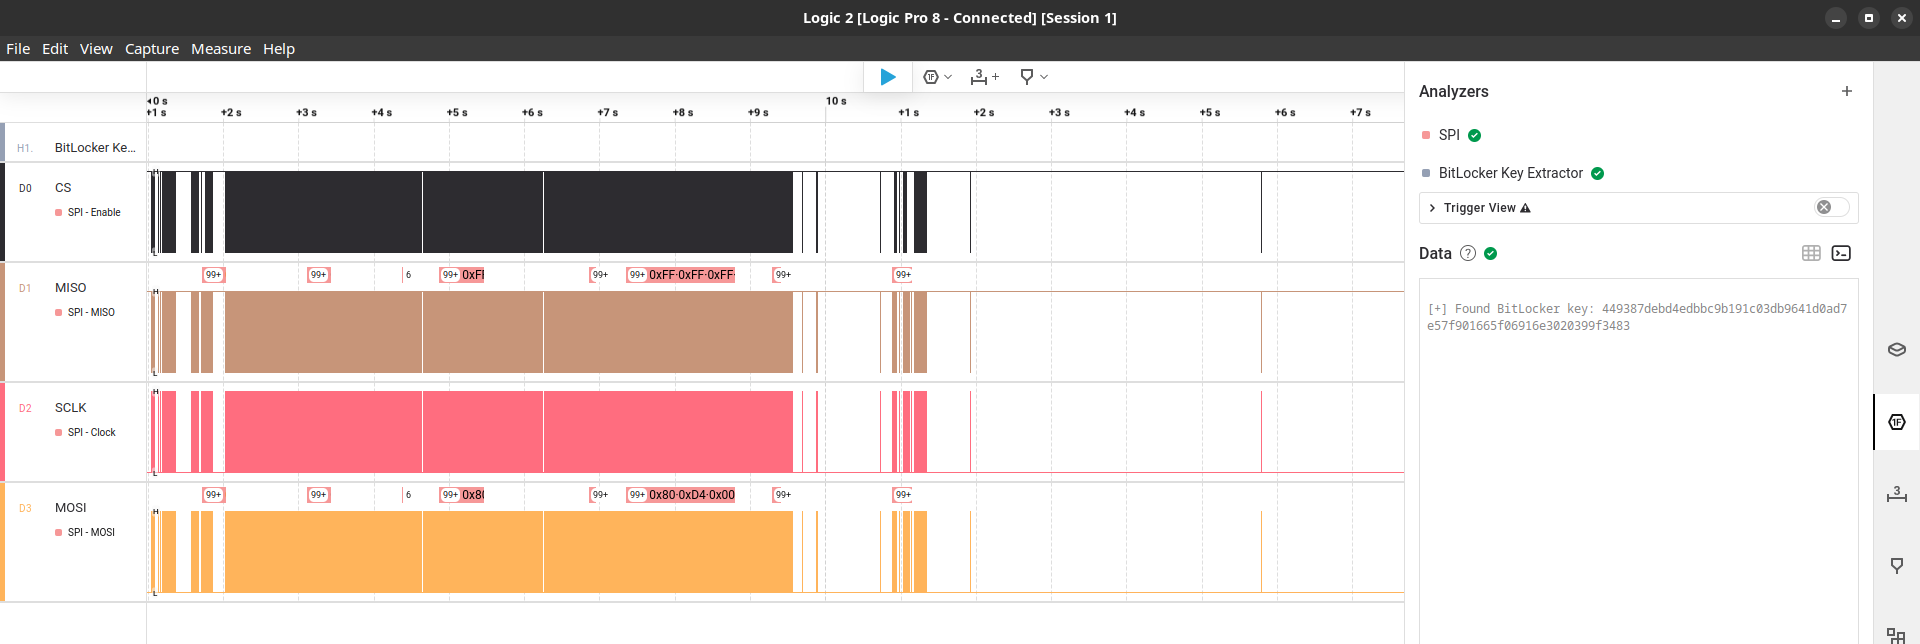
Task: Open Measurements panel in right sidebar
Action: [1897, 494]
